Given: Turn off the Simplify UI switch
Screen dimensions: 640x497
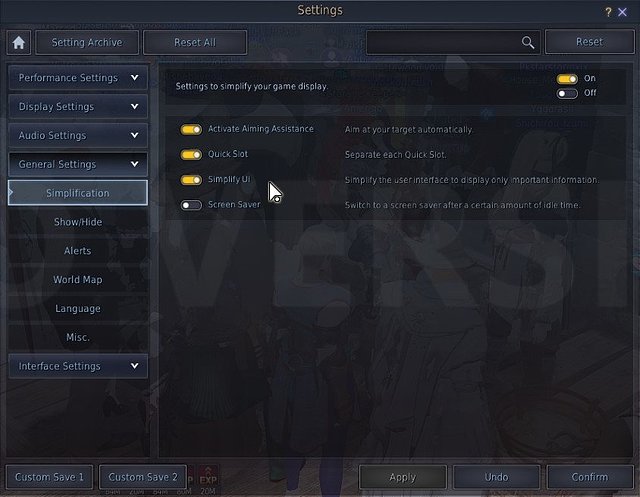Looking at the screenshot, I should click(x=191, y=180).
